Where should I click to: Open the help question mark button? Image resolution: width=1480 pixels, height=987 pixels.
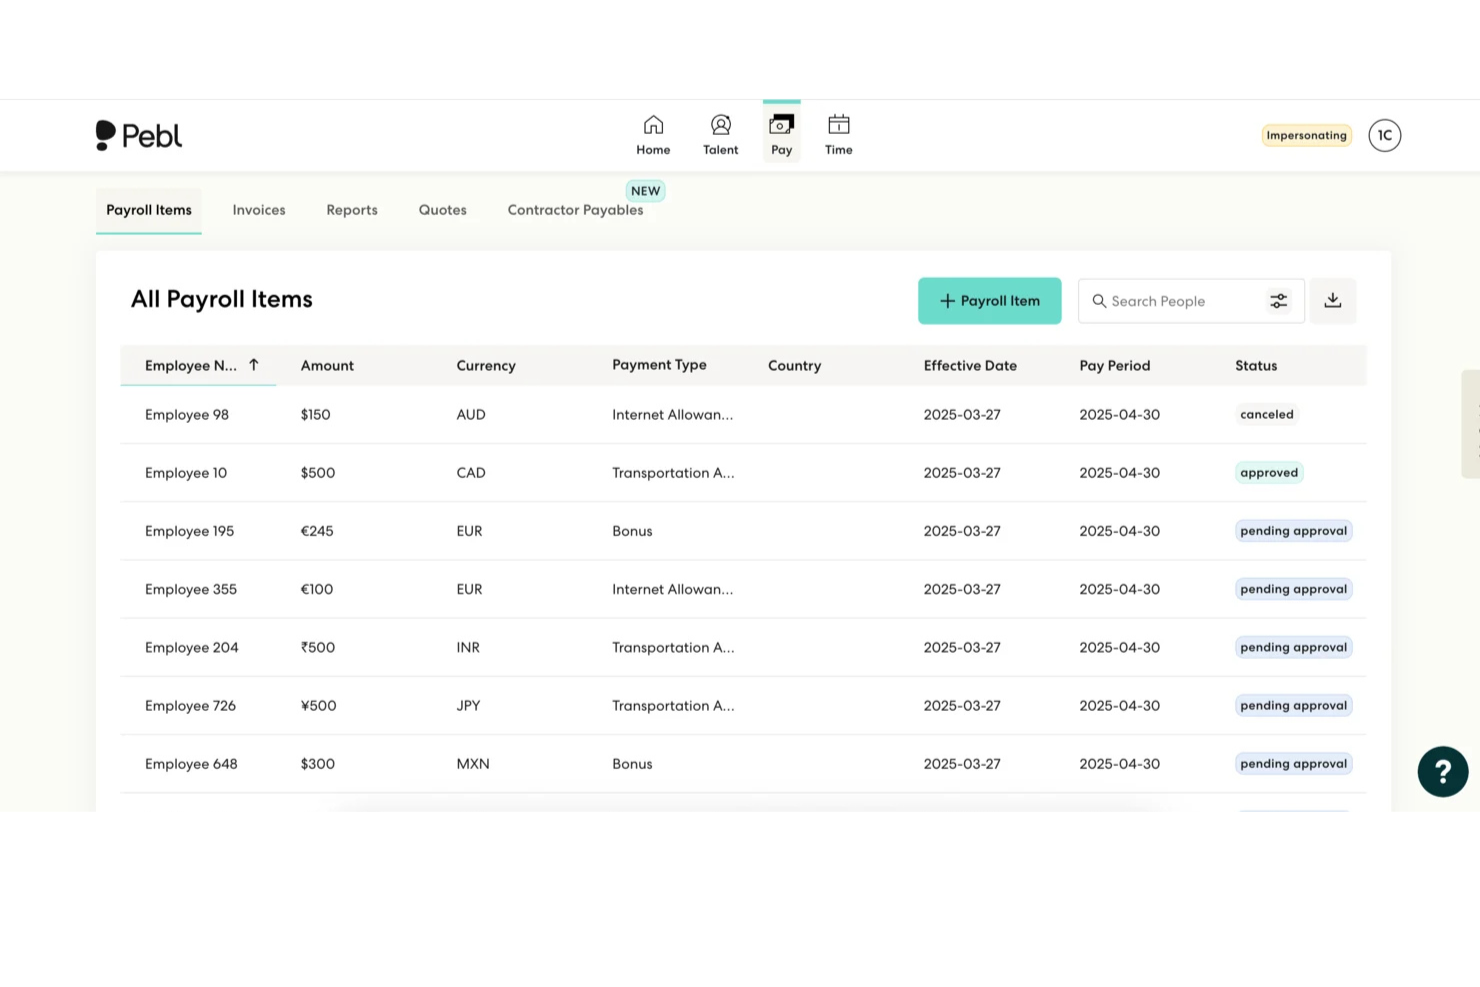coord(1442,771)
